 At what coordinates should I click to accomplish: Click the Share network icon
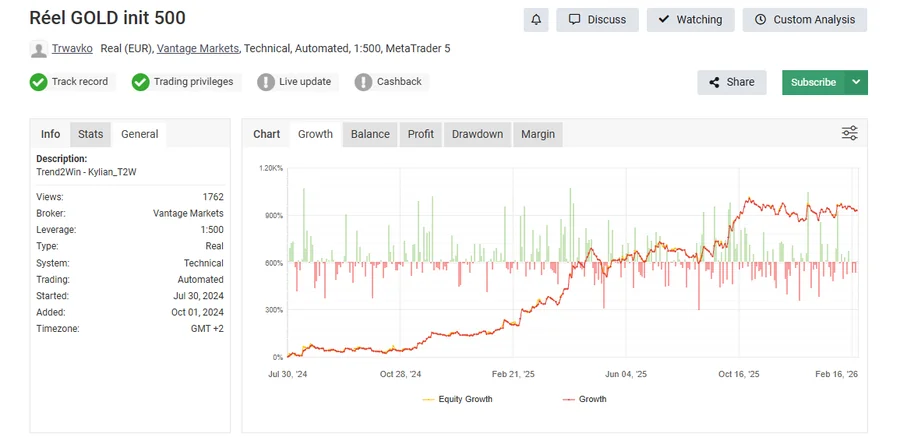714,82
